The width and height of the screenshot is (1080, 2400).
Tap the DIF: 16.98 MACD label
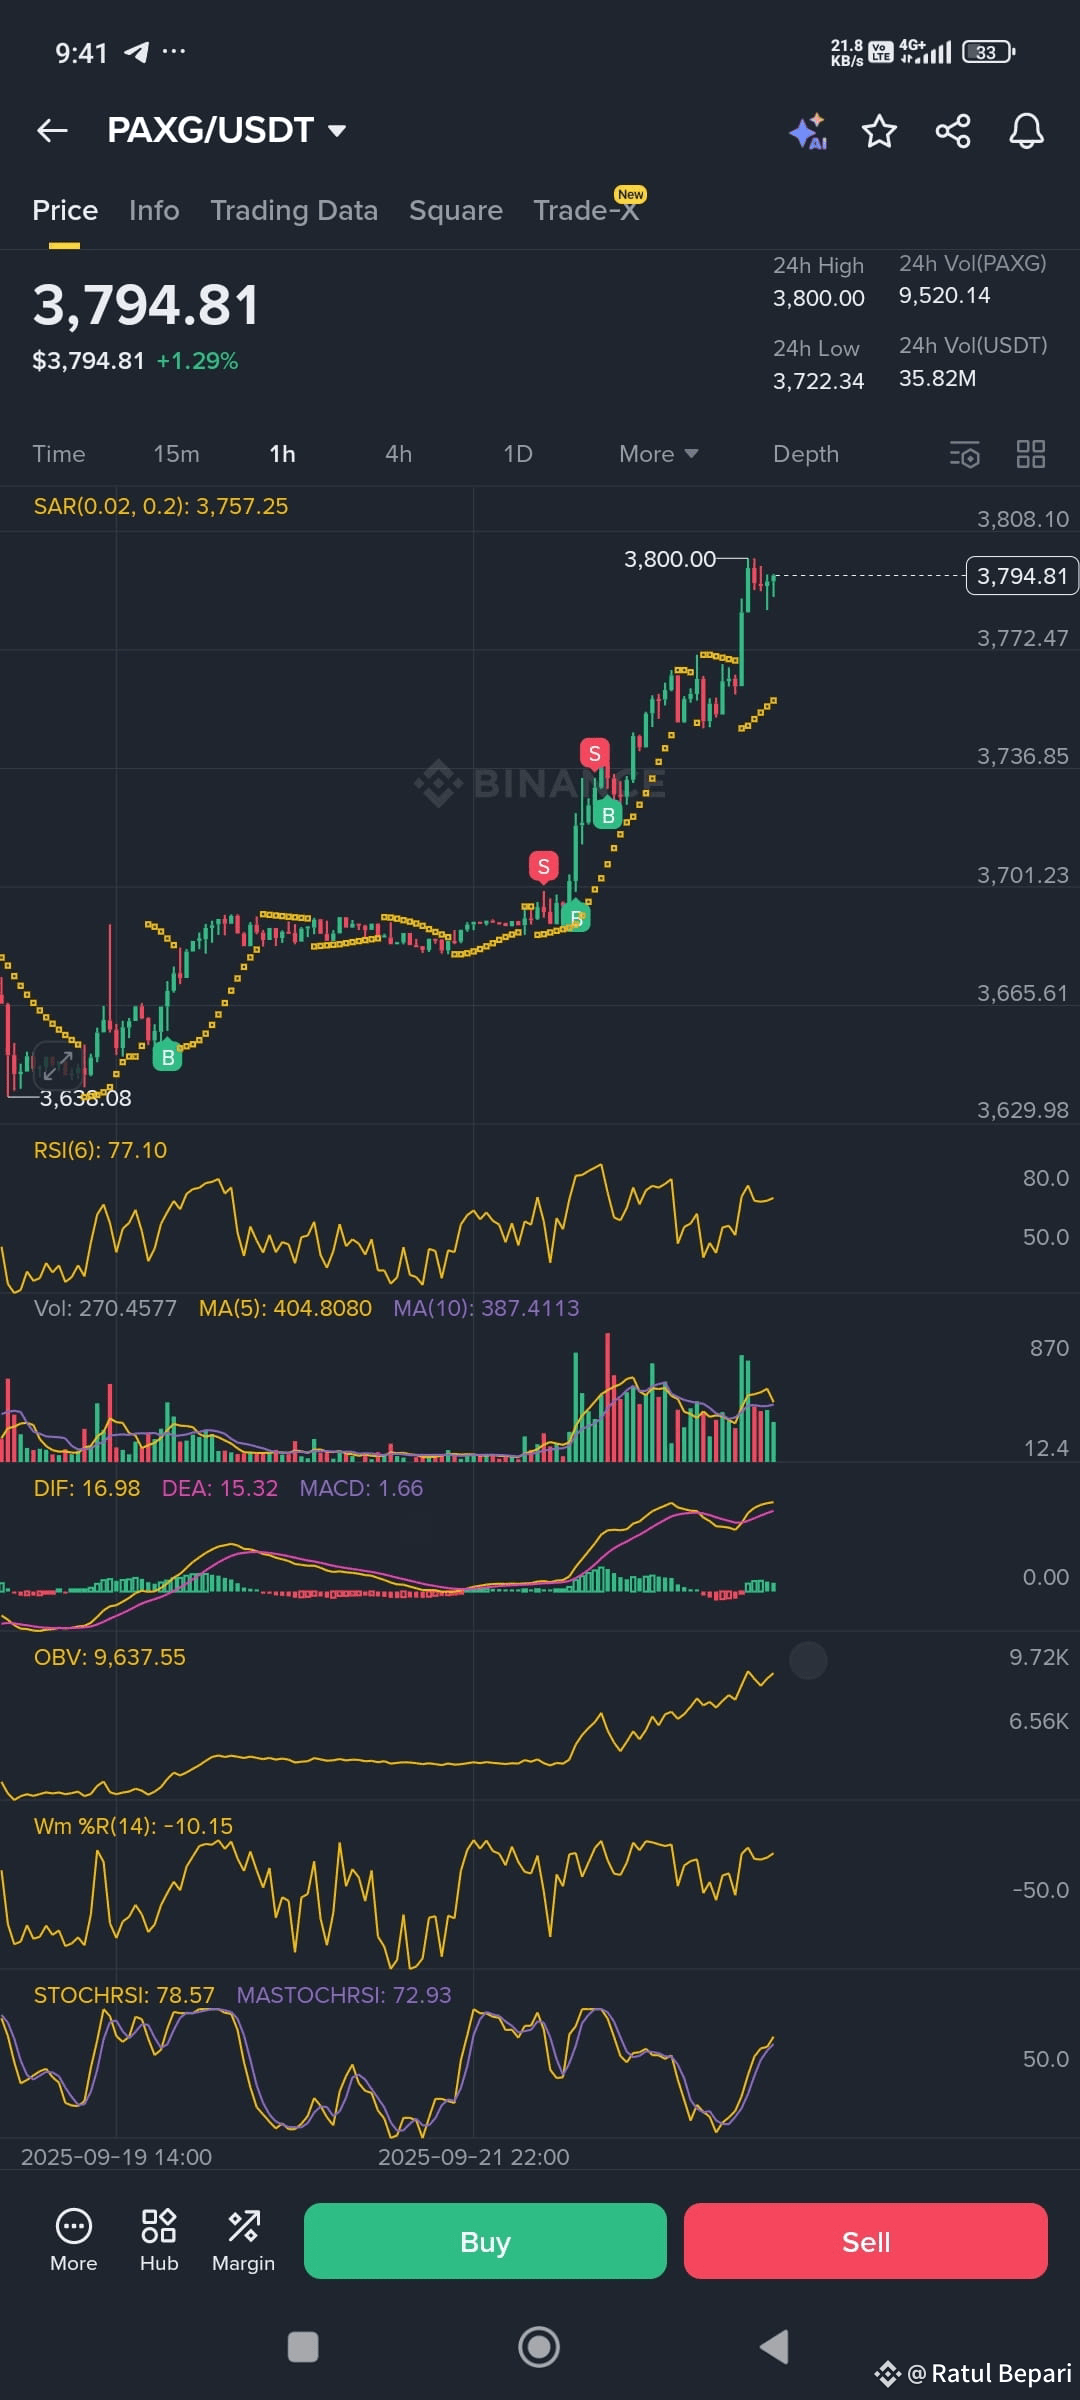87,1488
